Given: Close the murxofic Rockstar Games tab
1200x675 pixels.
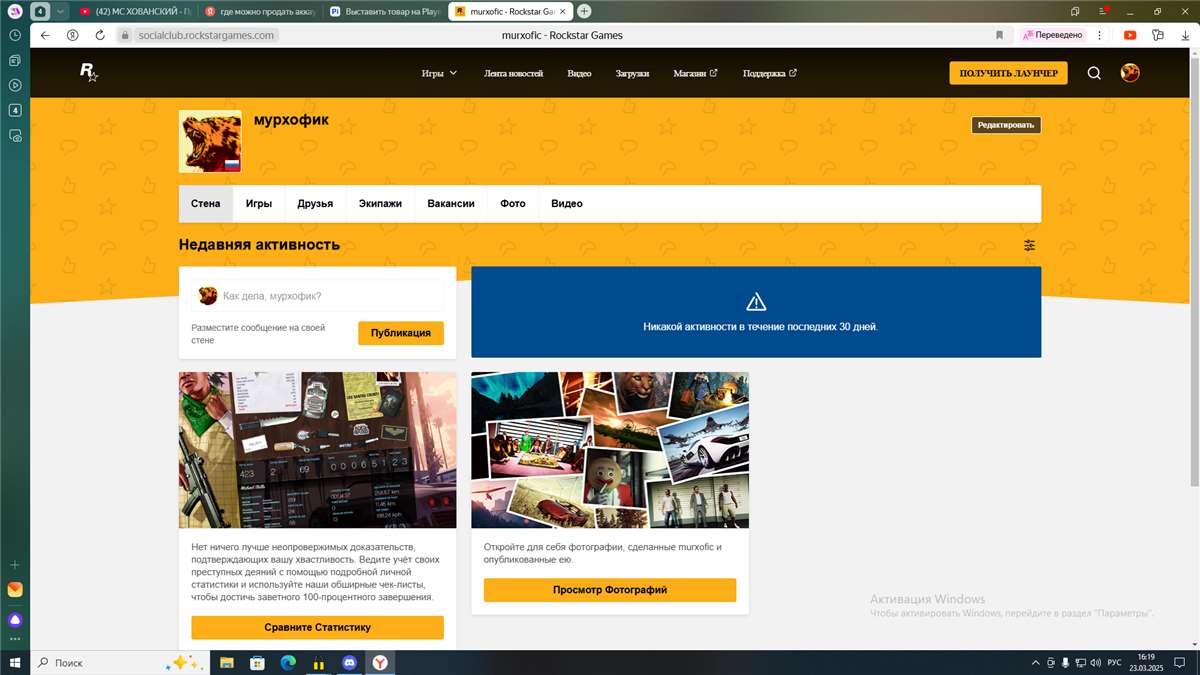Looking at the screenshot, I should (565, 11).
